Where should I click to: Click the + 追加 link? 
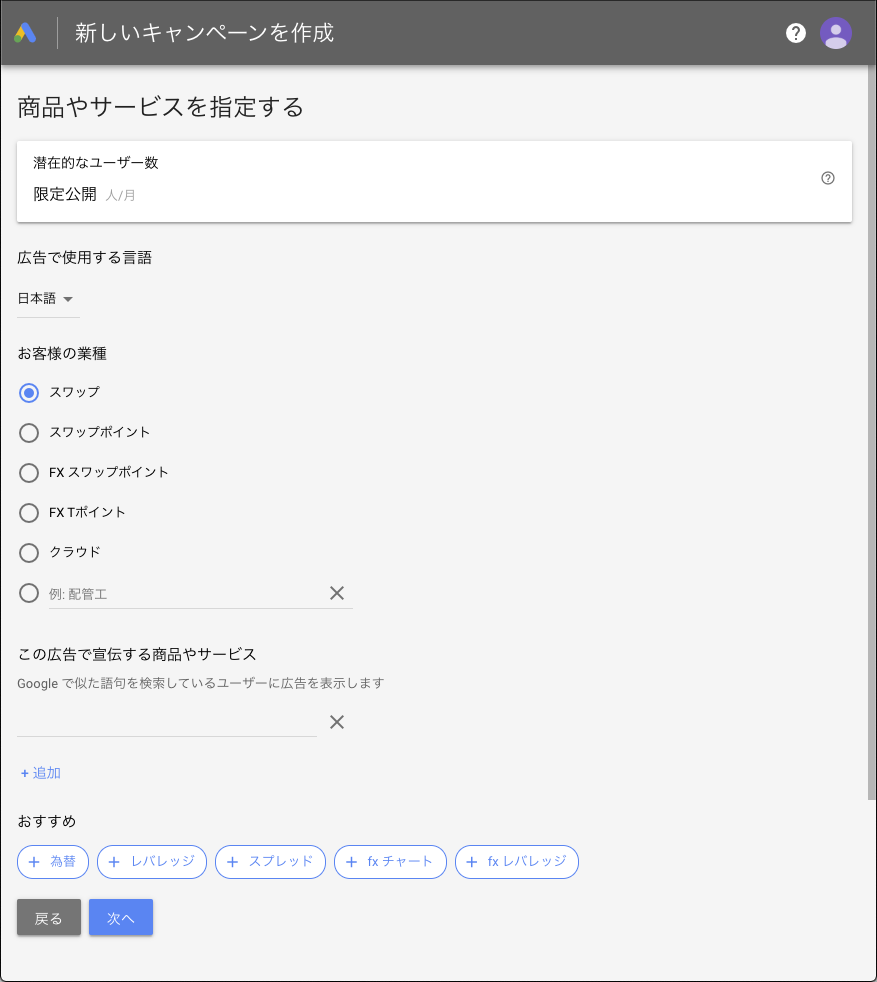pos(41,773)
